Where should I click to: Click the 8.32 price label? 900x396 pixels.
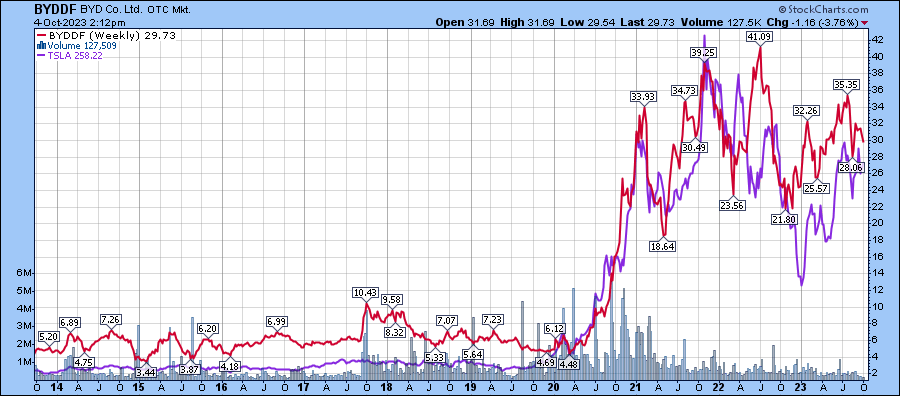point(395,331)
